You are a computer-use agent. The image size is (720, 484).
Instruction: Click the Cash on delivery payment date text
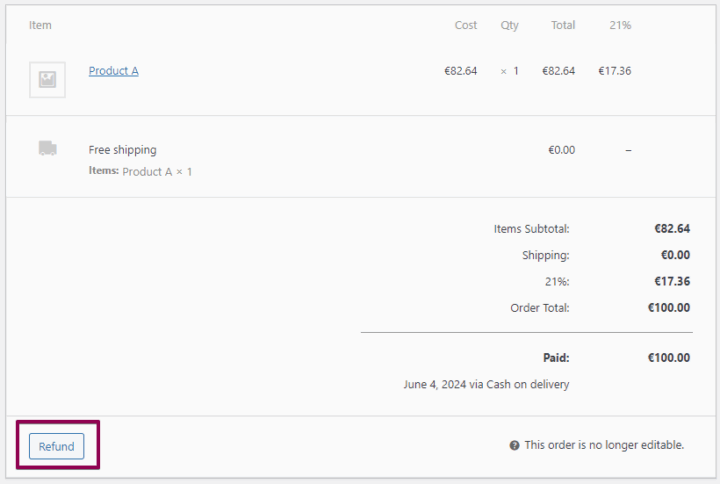point(486,384)
